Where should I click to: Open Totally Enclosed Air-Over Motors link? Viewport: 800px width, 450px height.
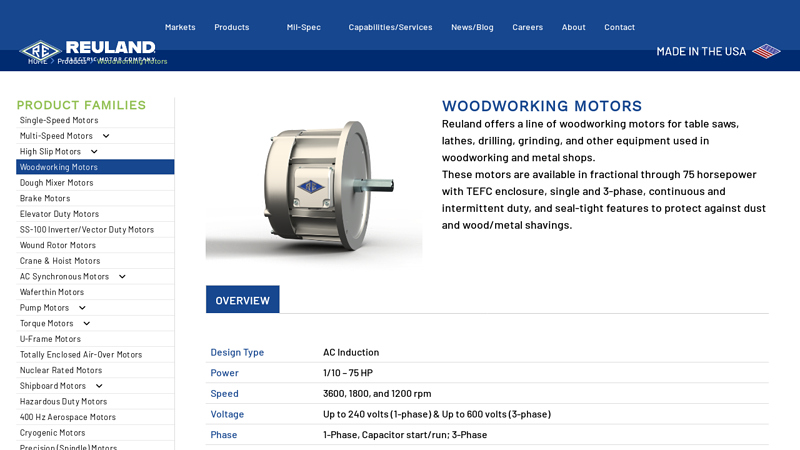(81, 355)
